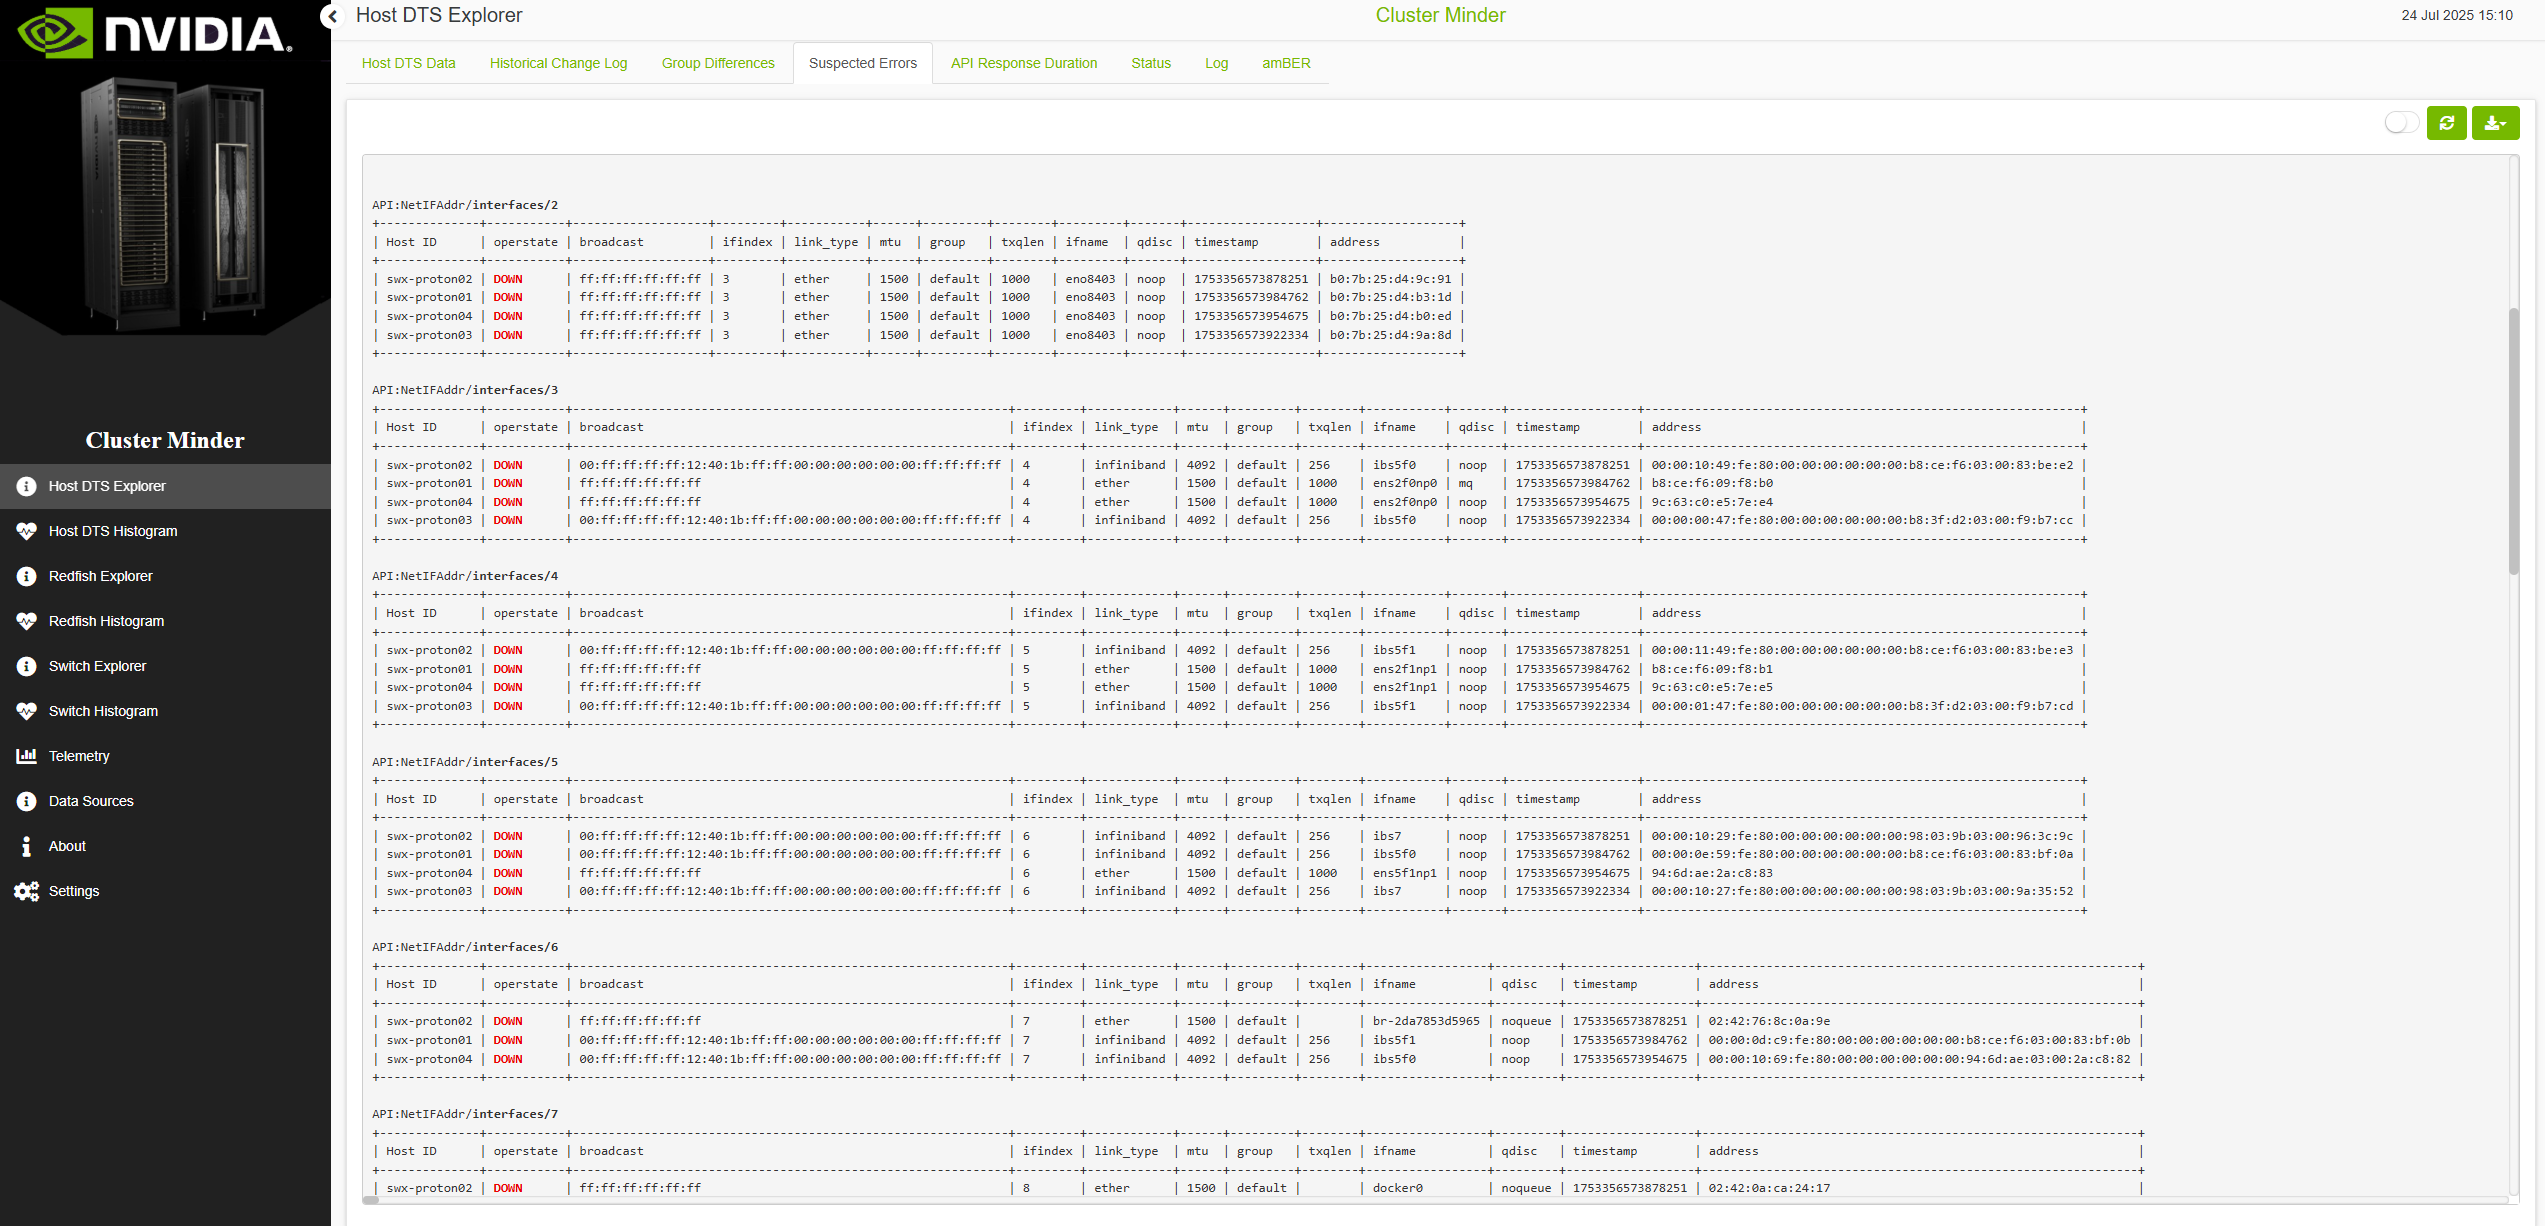
Task: Open the download options dropdown
Action: [x=2496, y=123]
